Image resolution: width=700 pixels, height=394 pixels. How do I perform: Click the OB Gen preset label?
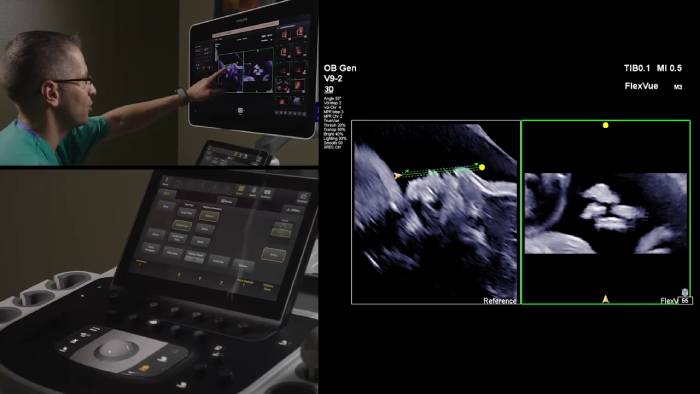[x=340, y=68]
